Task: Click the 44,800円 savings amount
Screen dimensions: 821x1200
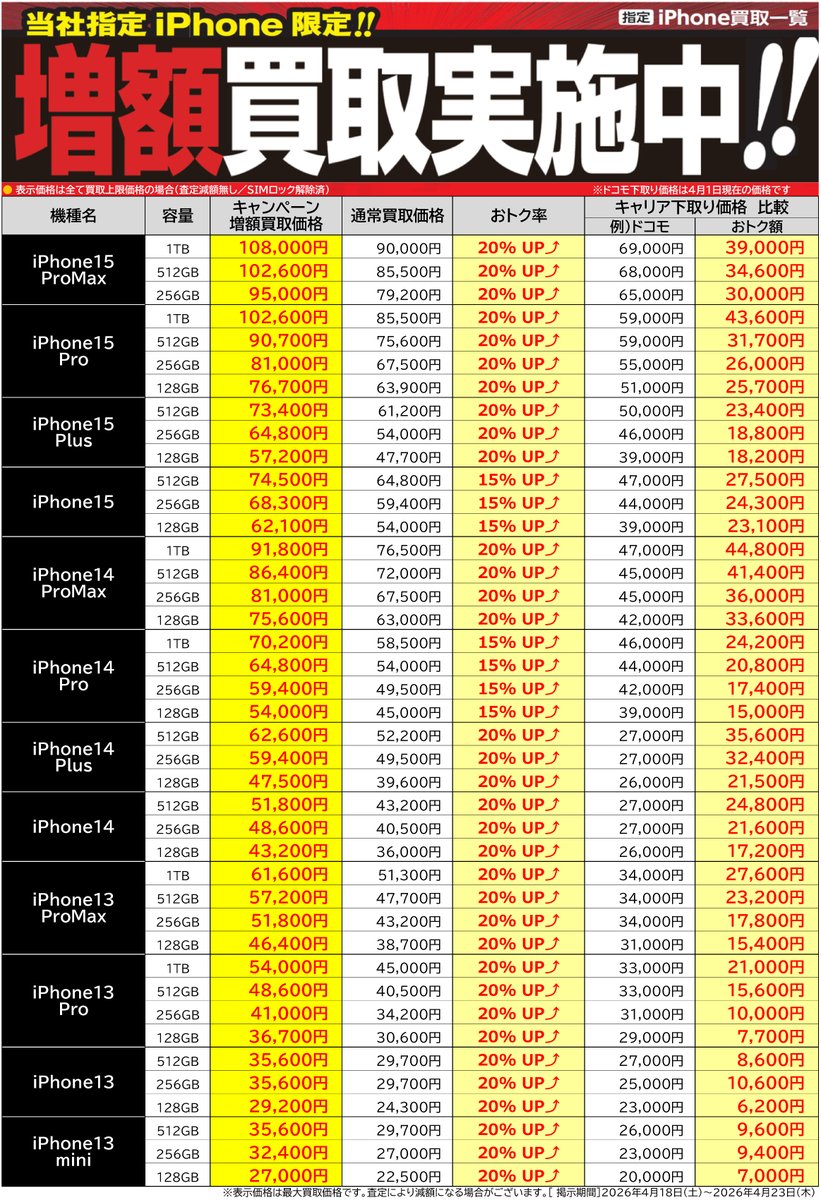Action: (x=765, y=549)
